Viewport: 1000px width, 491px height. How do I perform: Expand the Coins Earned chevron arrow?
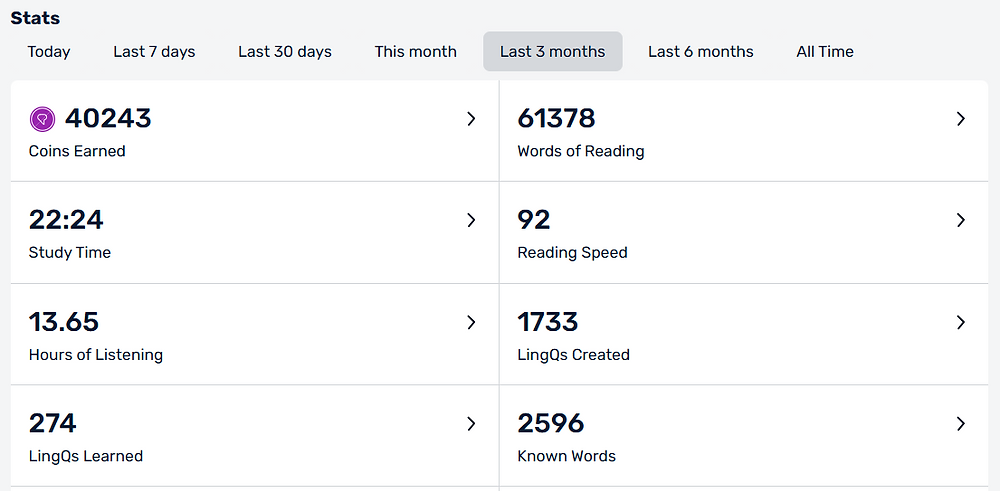click(x=471, y=119)
